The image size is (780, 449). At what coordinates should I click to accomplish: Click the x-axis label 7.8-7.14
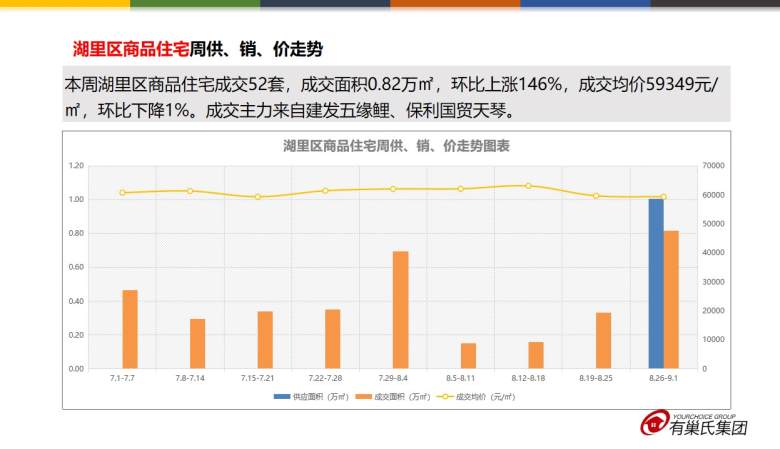[190, 378]
